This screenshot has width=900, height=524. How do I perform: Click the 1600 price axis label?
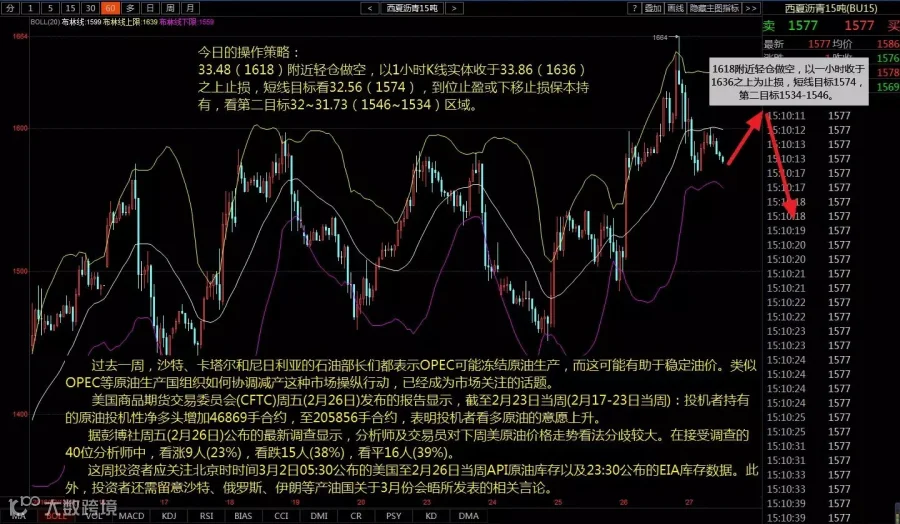[20, 128]
